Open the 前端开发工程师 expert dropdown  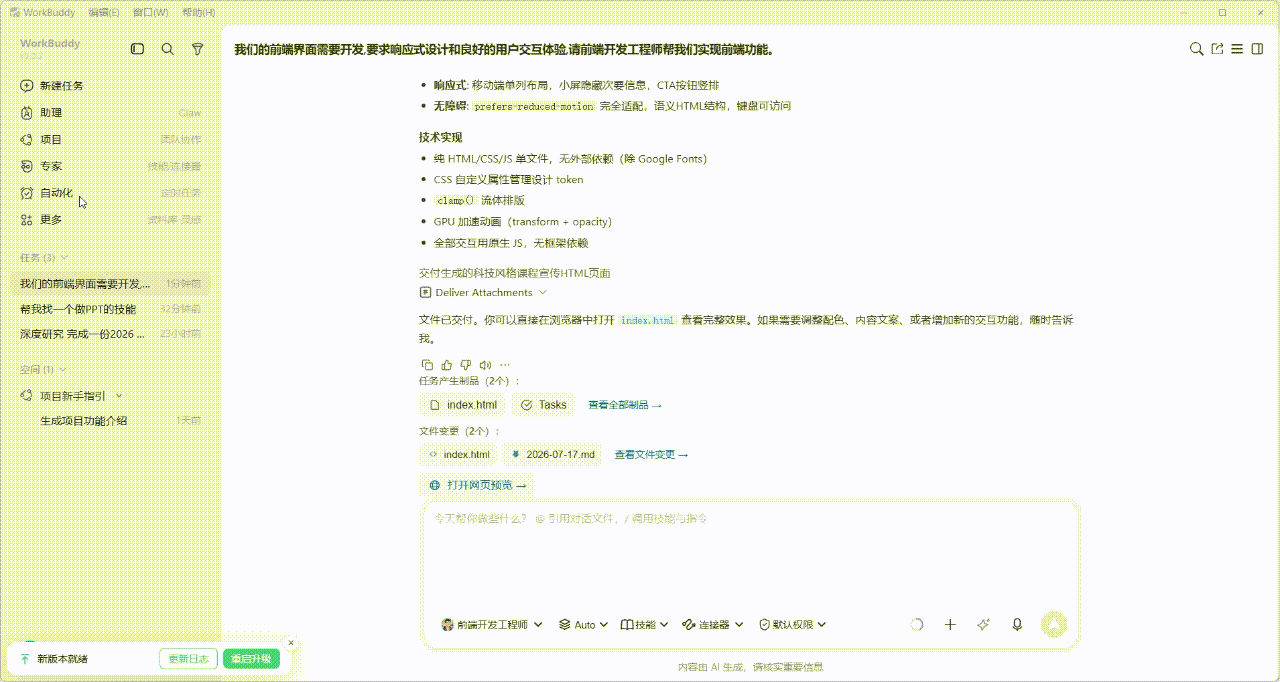492,624
